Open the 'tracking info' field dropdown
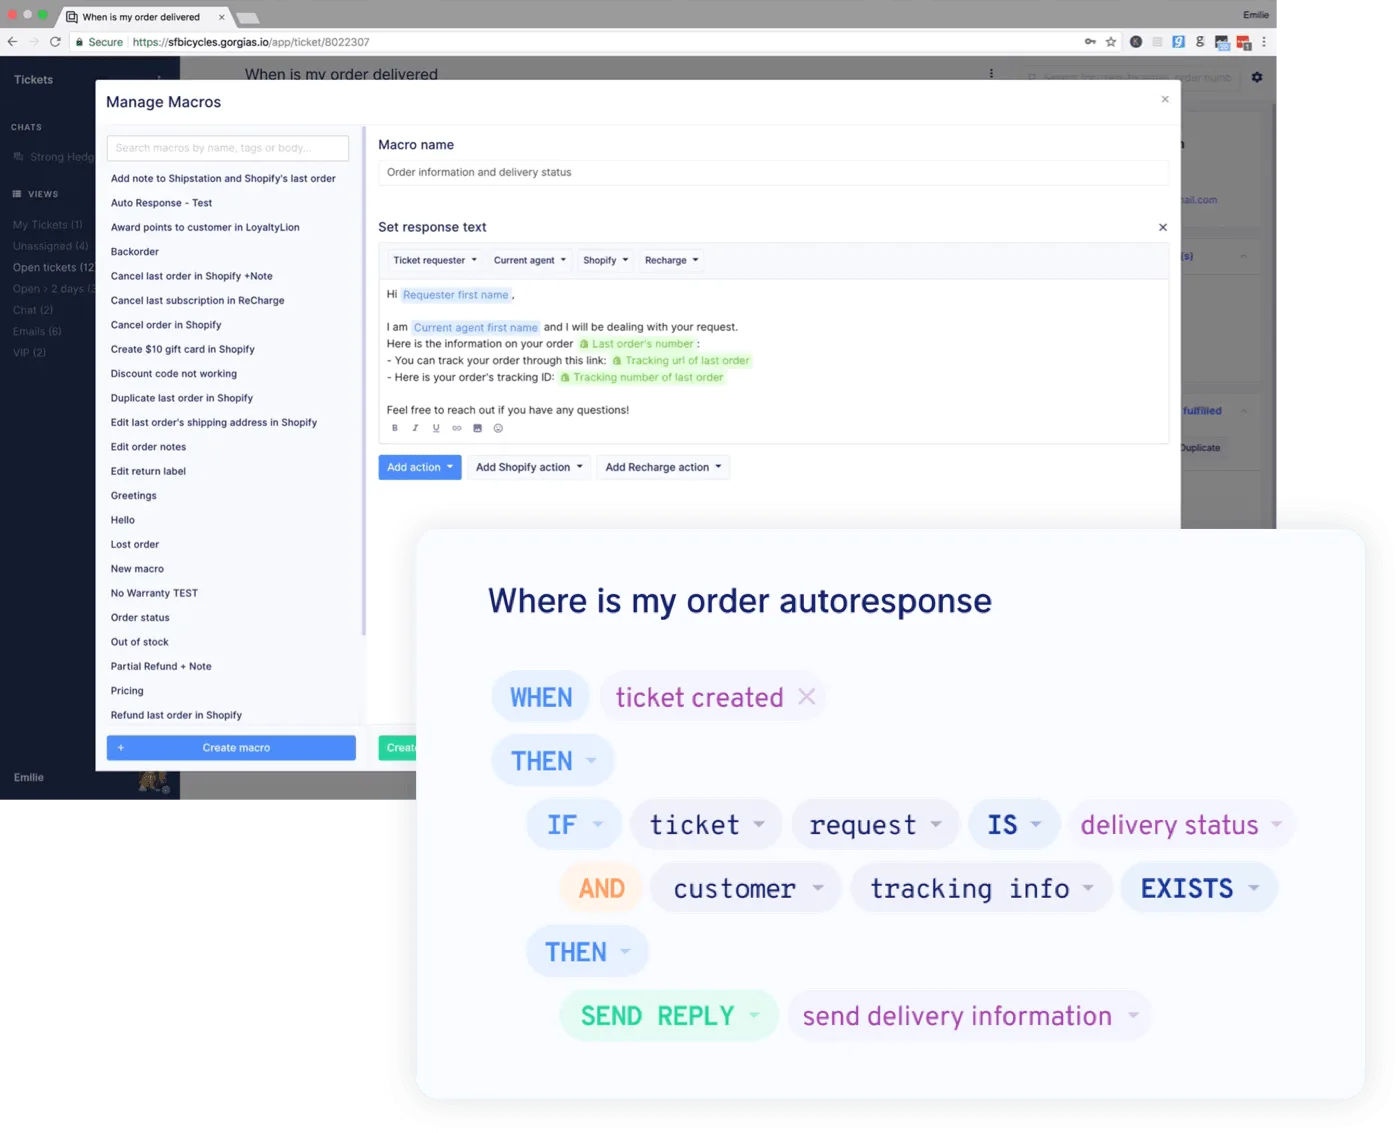This screenshot has width=1400, height=1133. [x=981, y=888]
